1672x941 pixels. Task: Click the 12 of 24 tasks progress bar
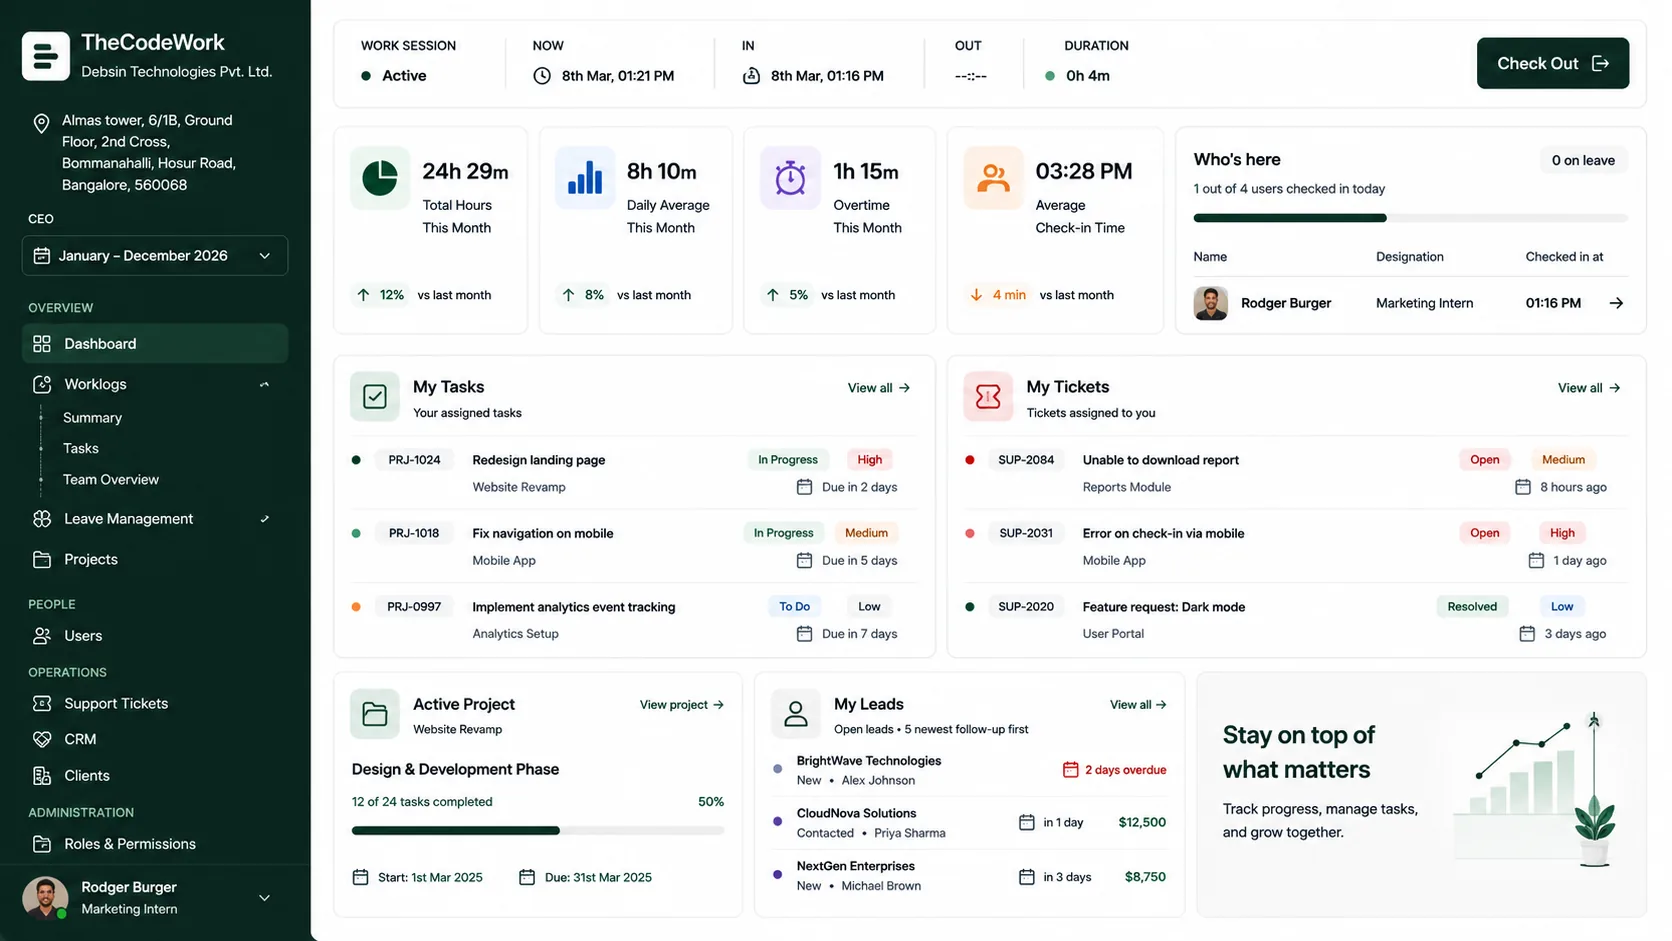coord(538,831)
